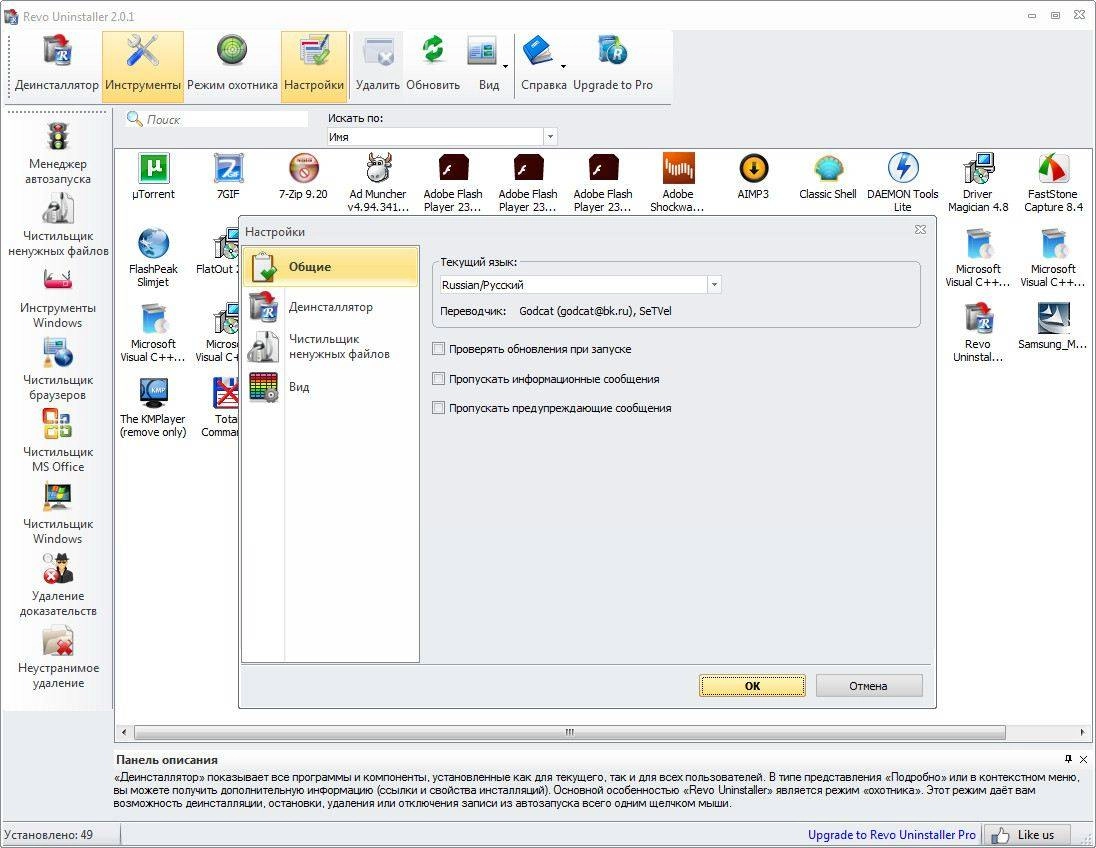Viewport: 1096px width, 848px height.
Task: Select The KMPlayer program
Action: [153, 408]
